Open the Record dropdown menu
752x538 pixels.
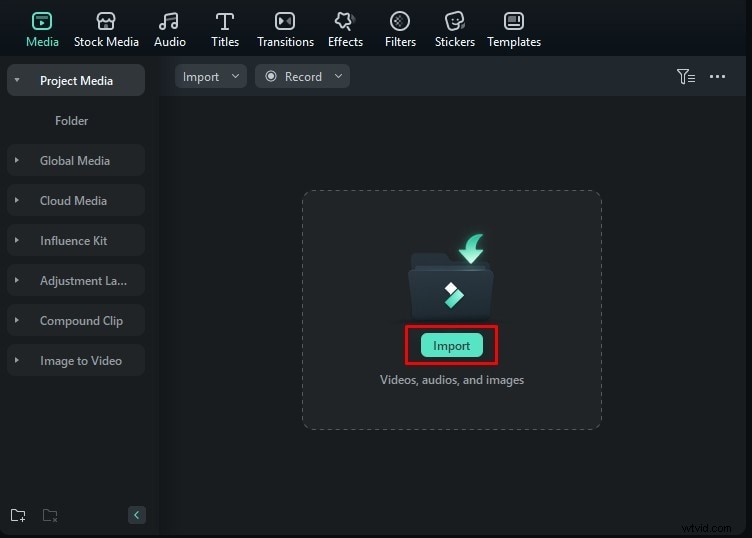(301, 76)
